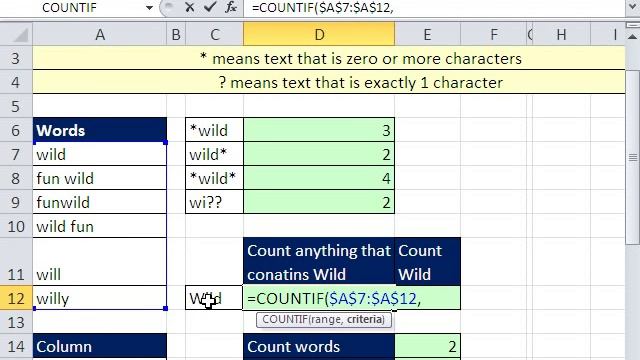Open the Insert Function fx dialog
This screenshot has height=360, width=640.
[x=231, y=7]
